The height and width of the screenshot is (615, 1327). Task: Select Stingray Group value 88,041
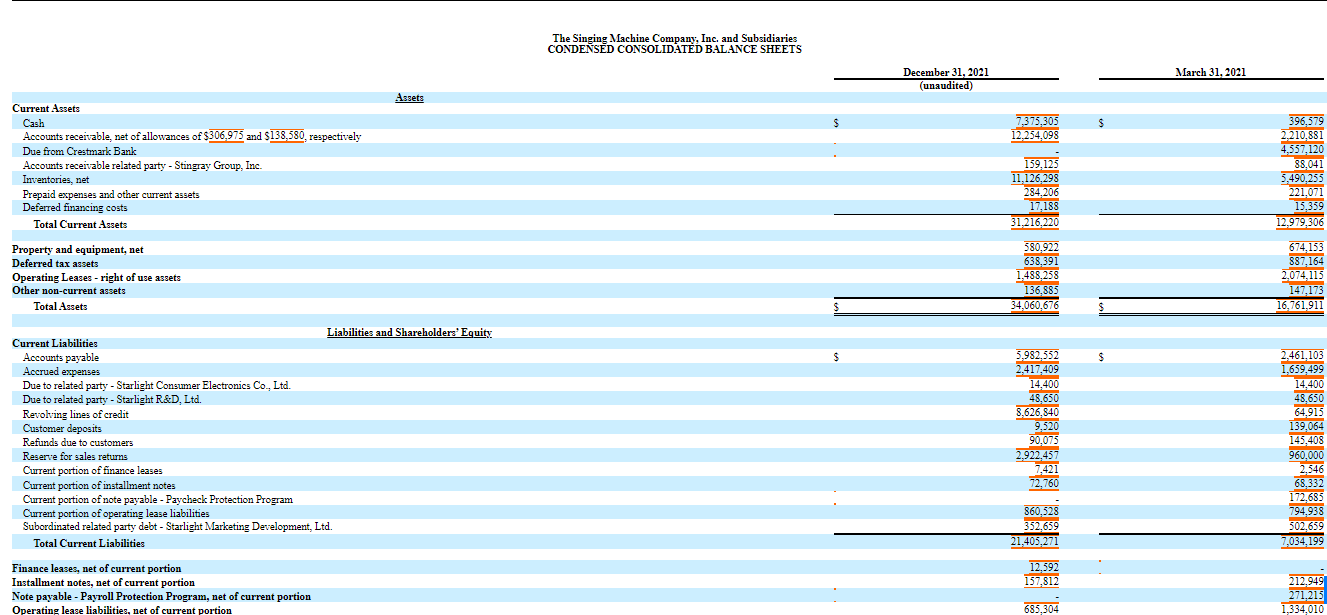click(x=1308, y=164)
